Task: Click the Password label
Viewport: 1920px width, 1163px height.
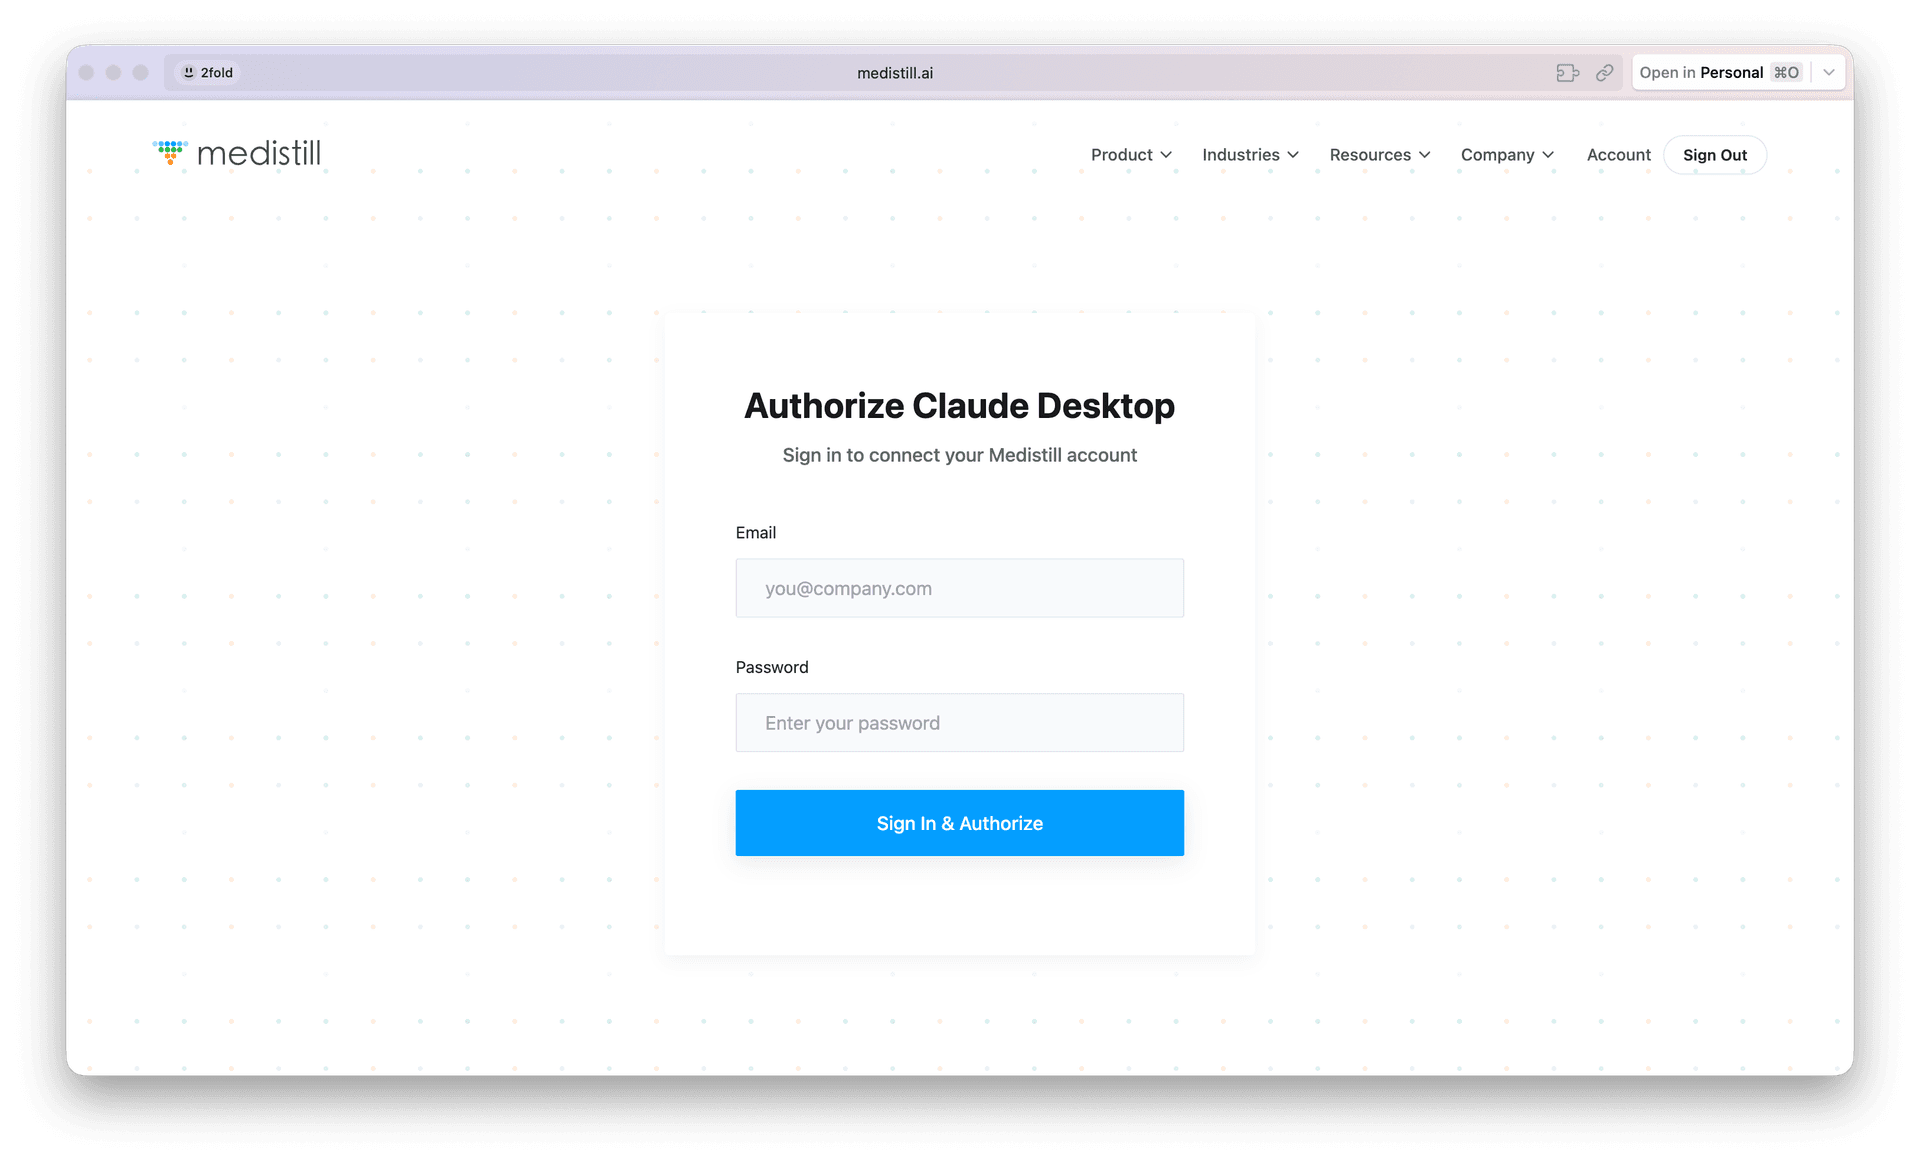Action: click(771, 667)
